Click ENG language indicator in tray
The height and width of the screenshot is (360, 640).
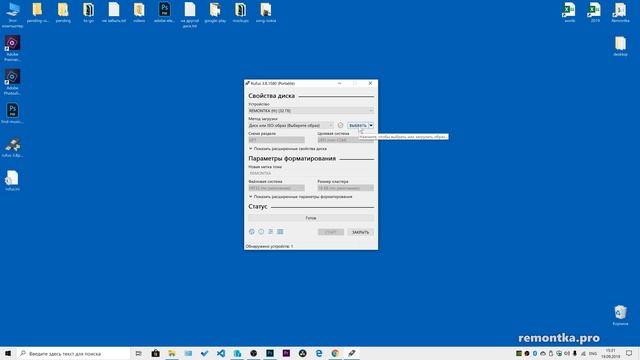click(593, 353)
